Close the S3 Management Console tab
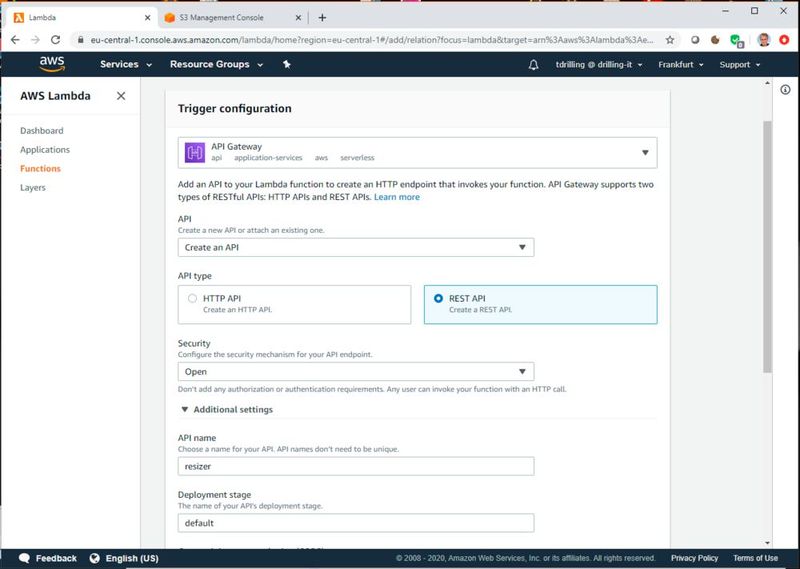The width and height of the screenshot is (800, 569). [x=298, y=18]
